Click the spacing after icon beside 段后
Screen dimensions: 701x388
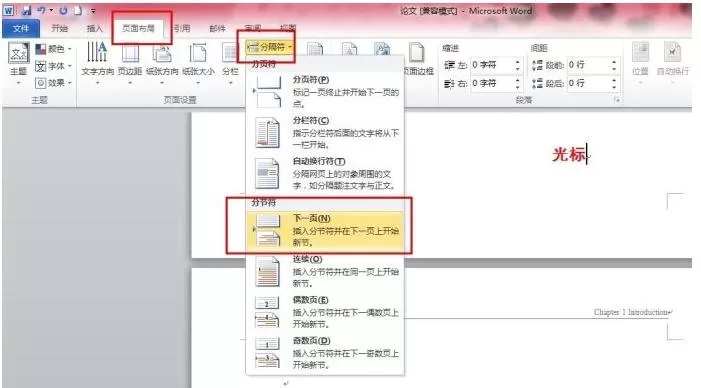tap(537, 84)
